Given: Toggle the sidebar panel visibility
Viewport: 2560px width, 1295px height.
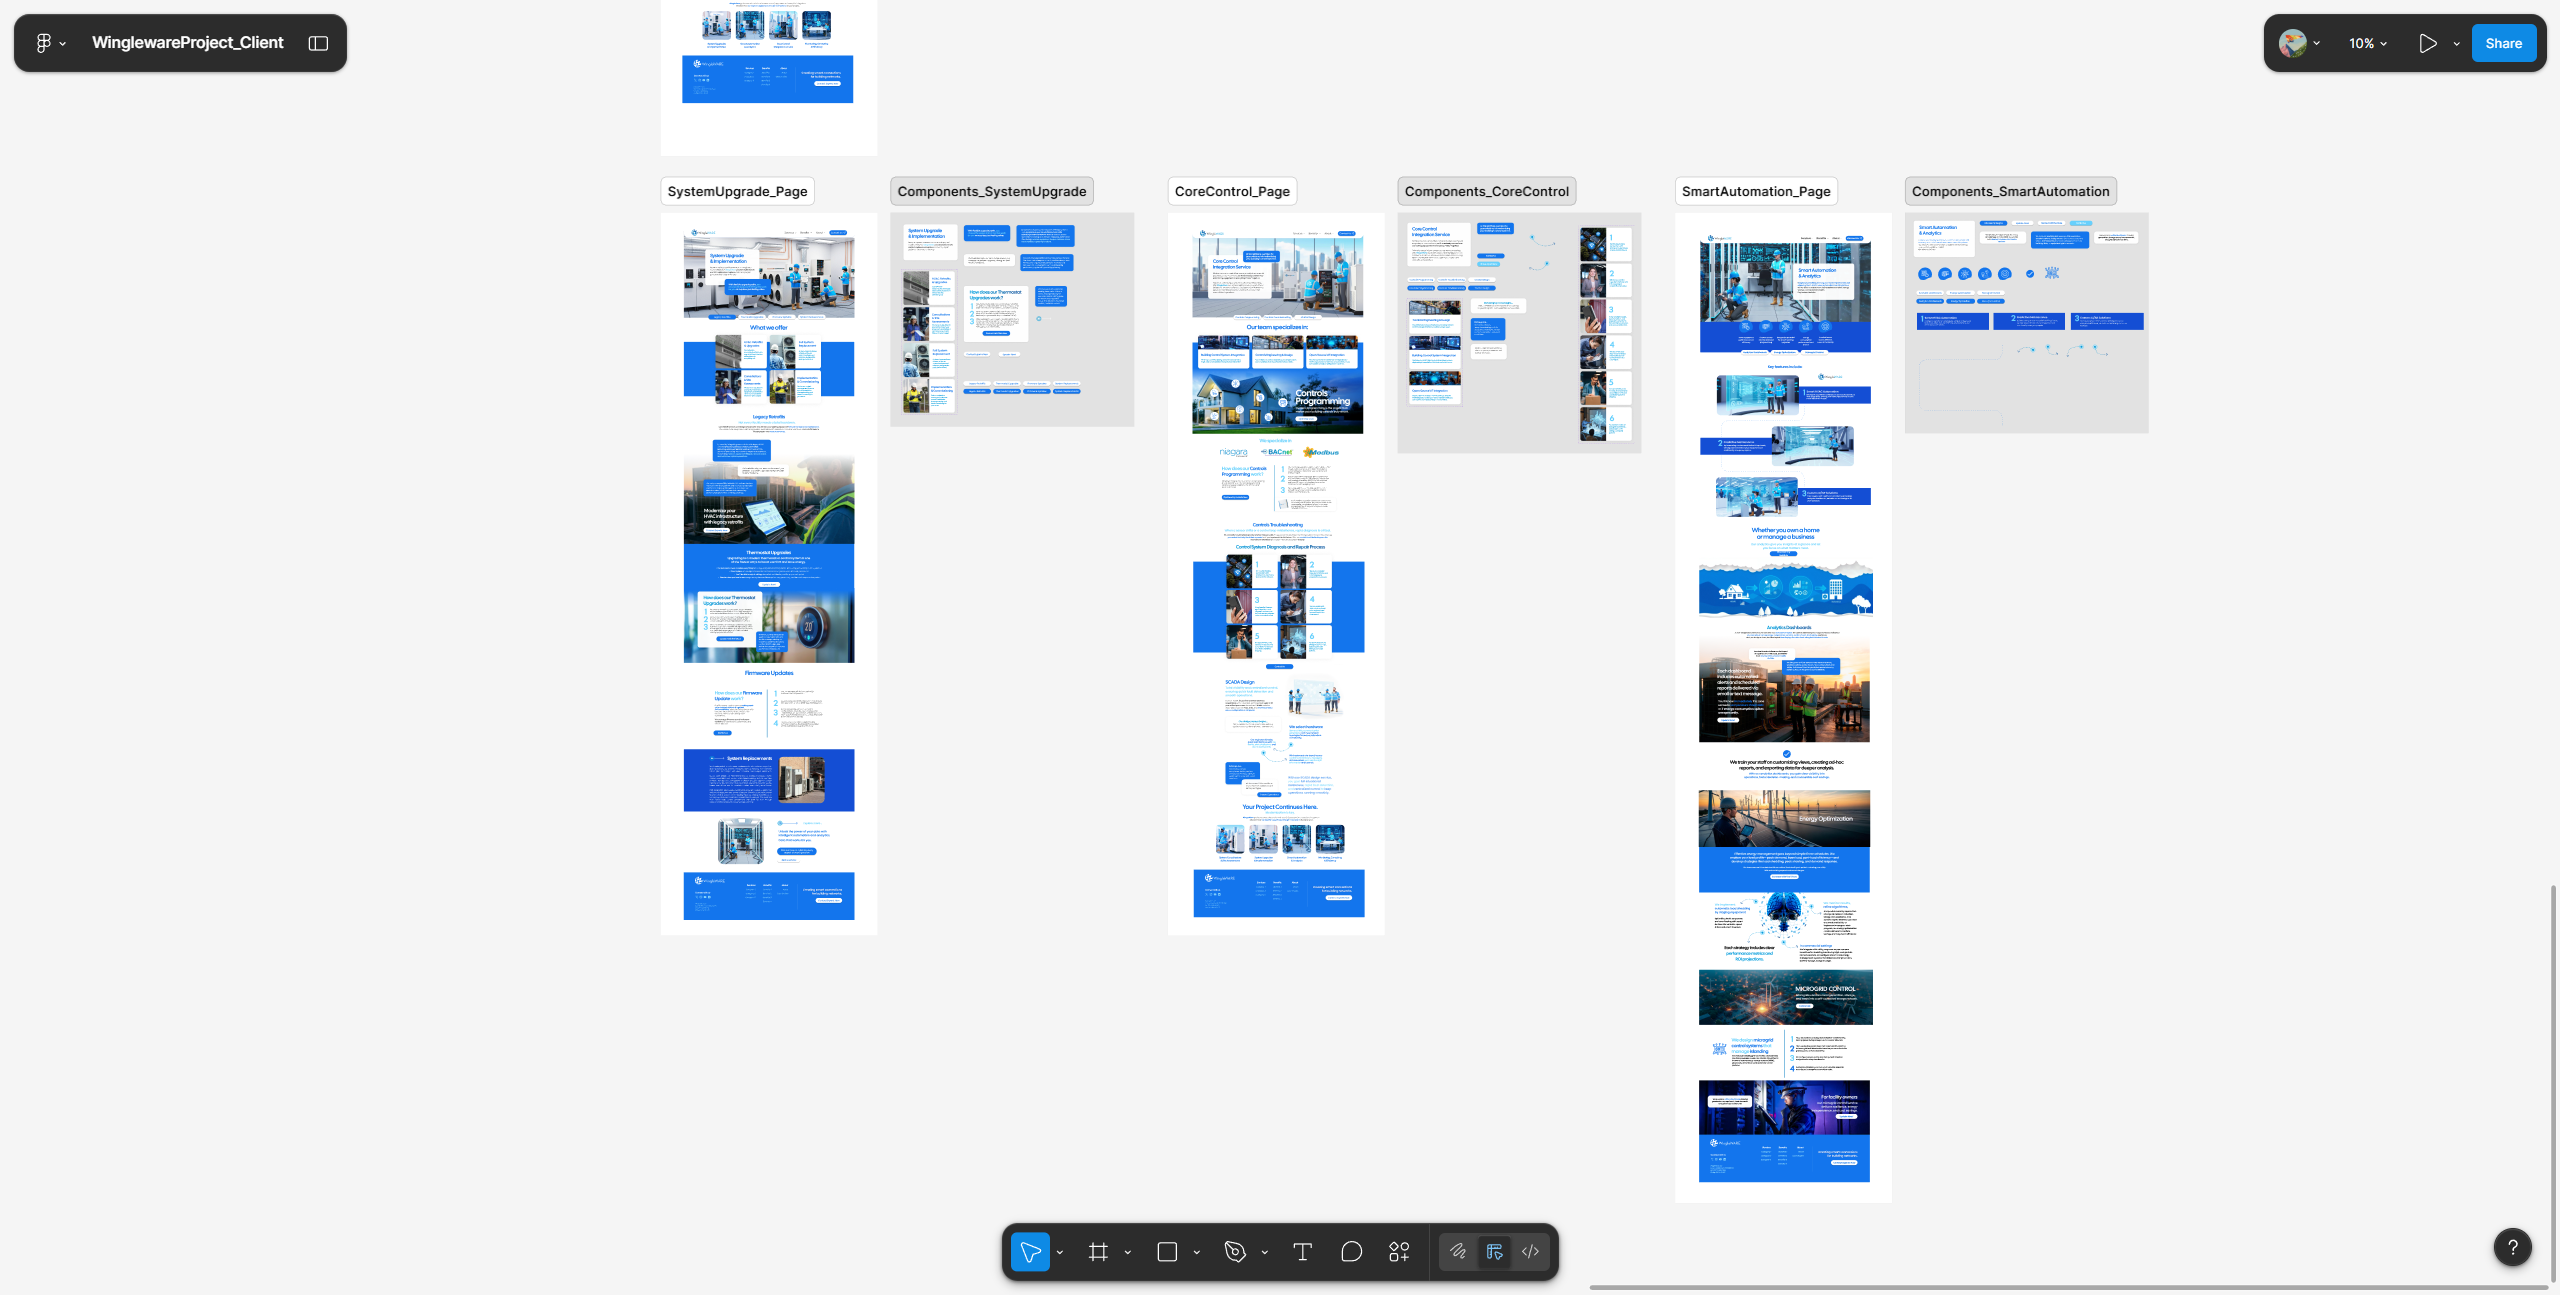Looking at the screenshot, I should 318,43.
